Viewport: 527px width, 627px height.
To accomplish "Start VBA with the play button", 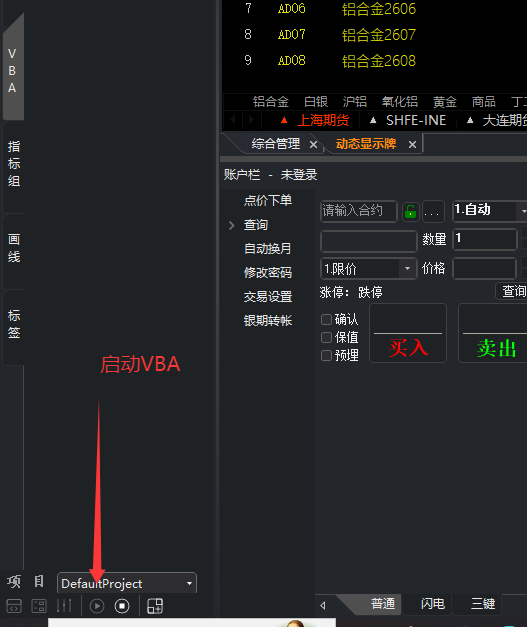I will tap(97, 606).
